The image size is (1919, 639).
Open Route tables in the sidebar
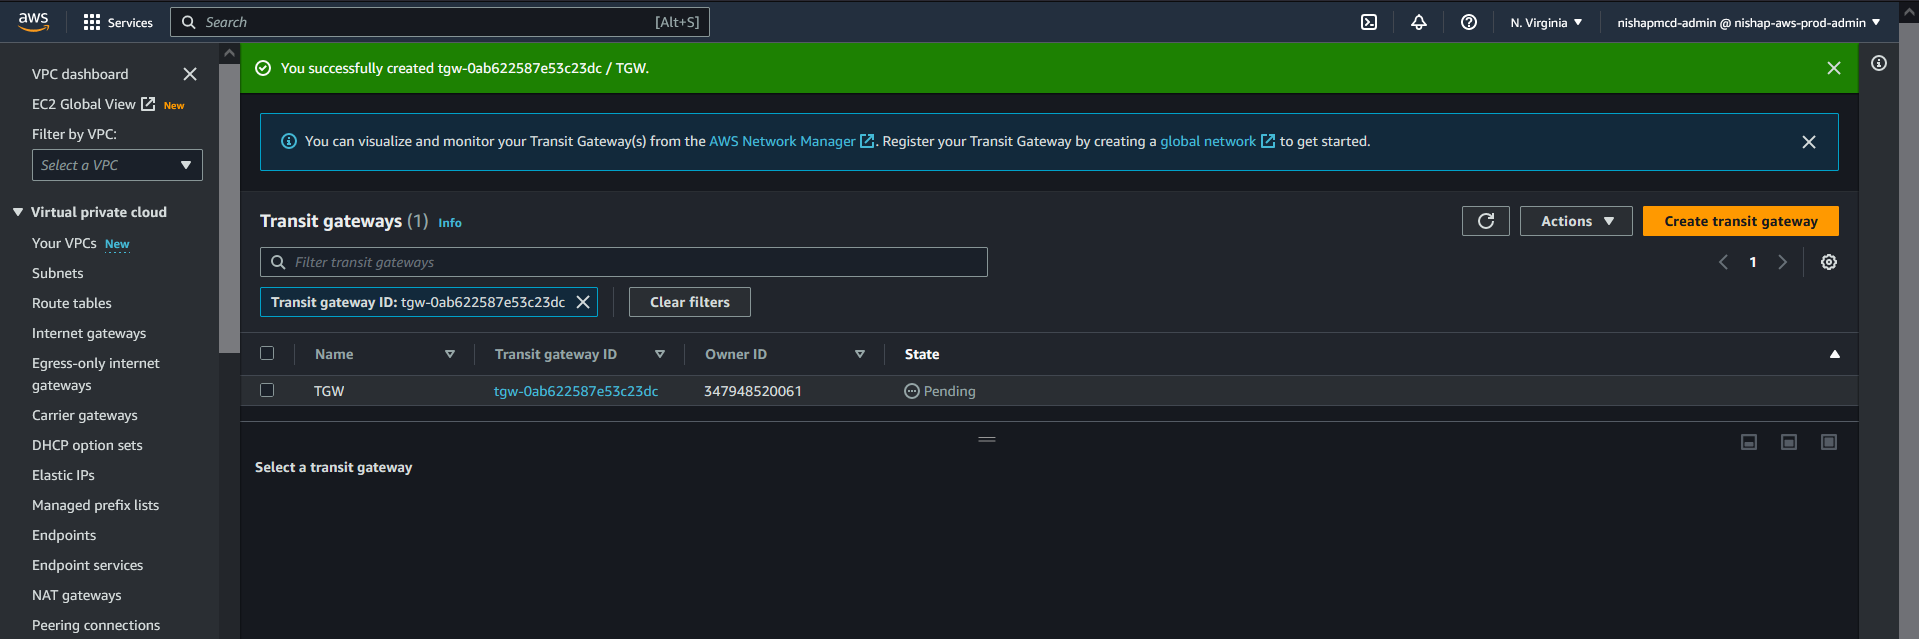(x=72, y=303)
